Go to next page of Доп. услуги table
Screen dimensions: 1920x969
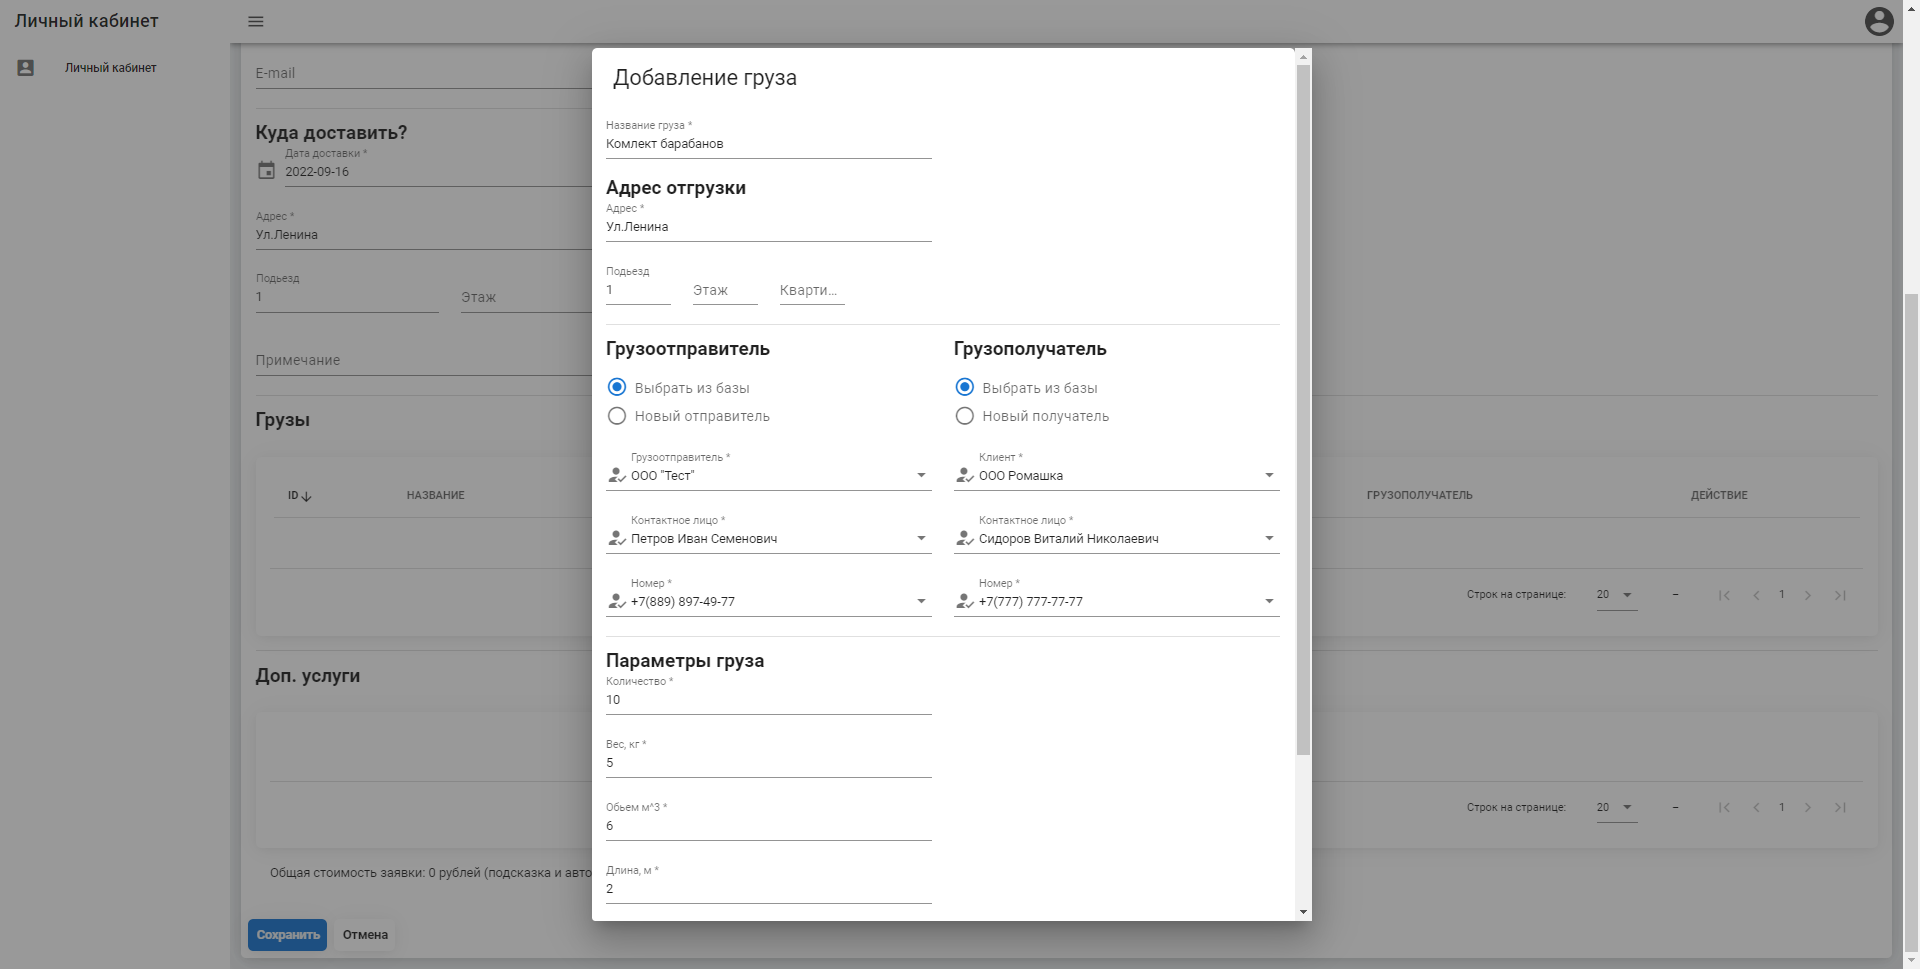(1808, 807)
